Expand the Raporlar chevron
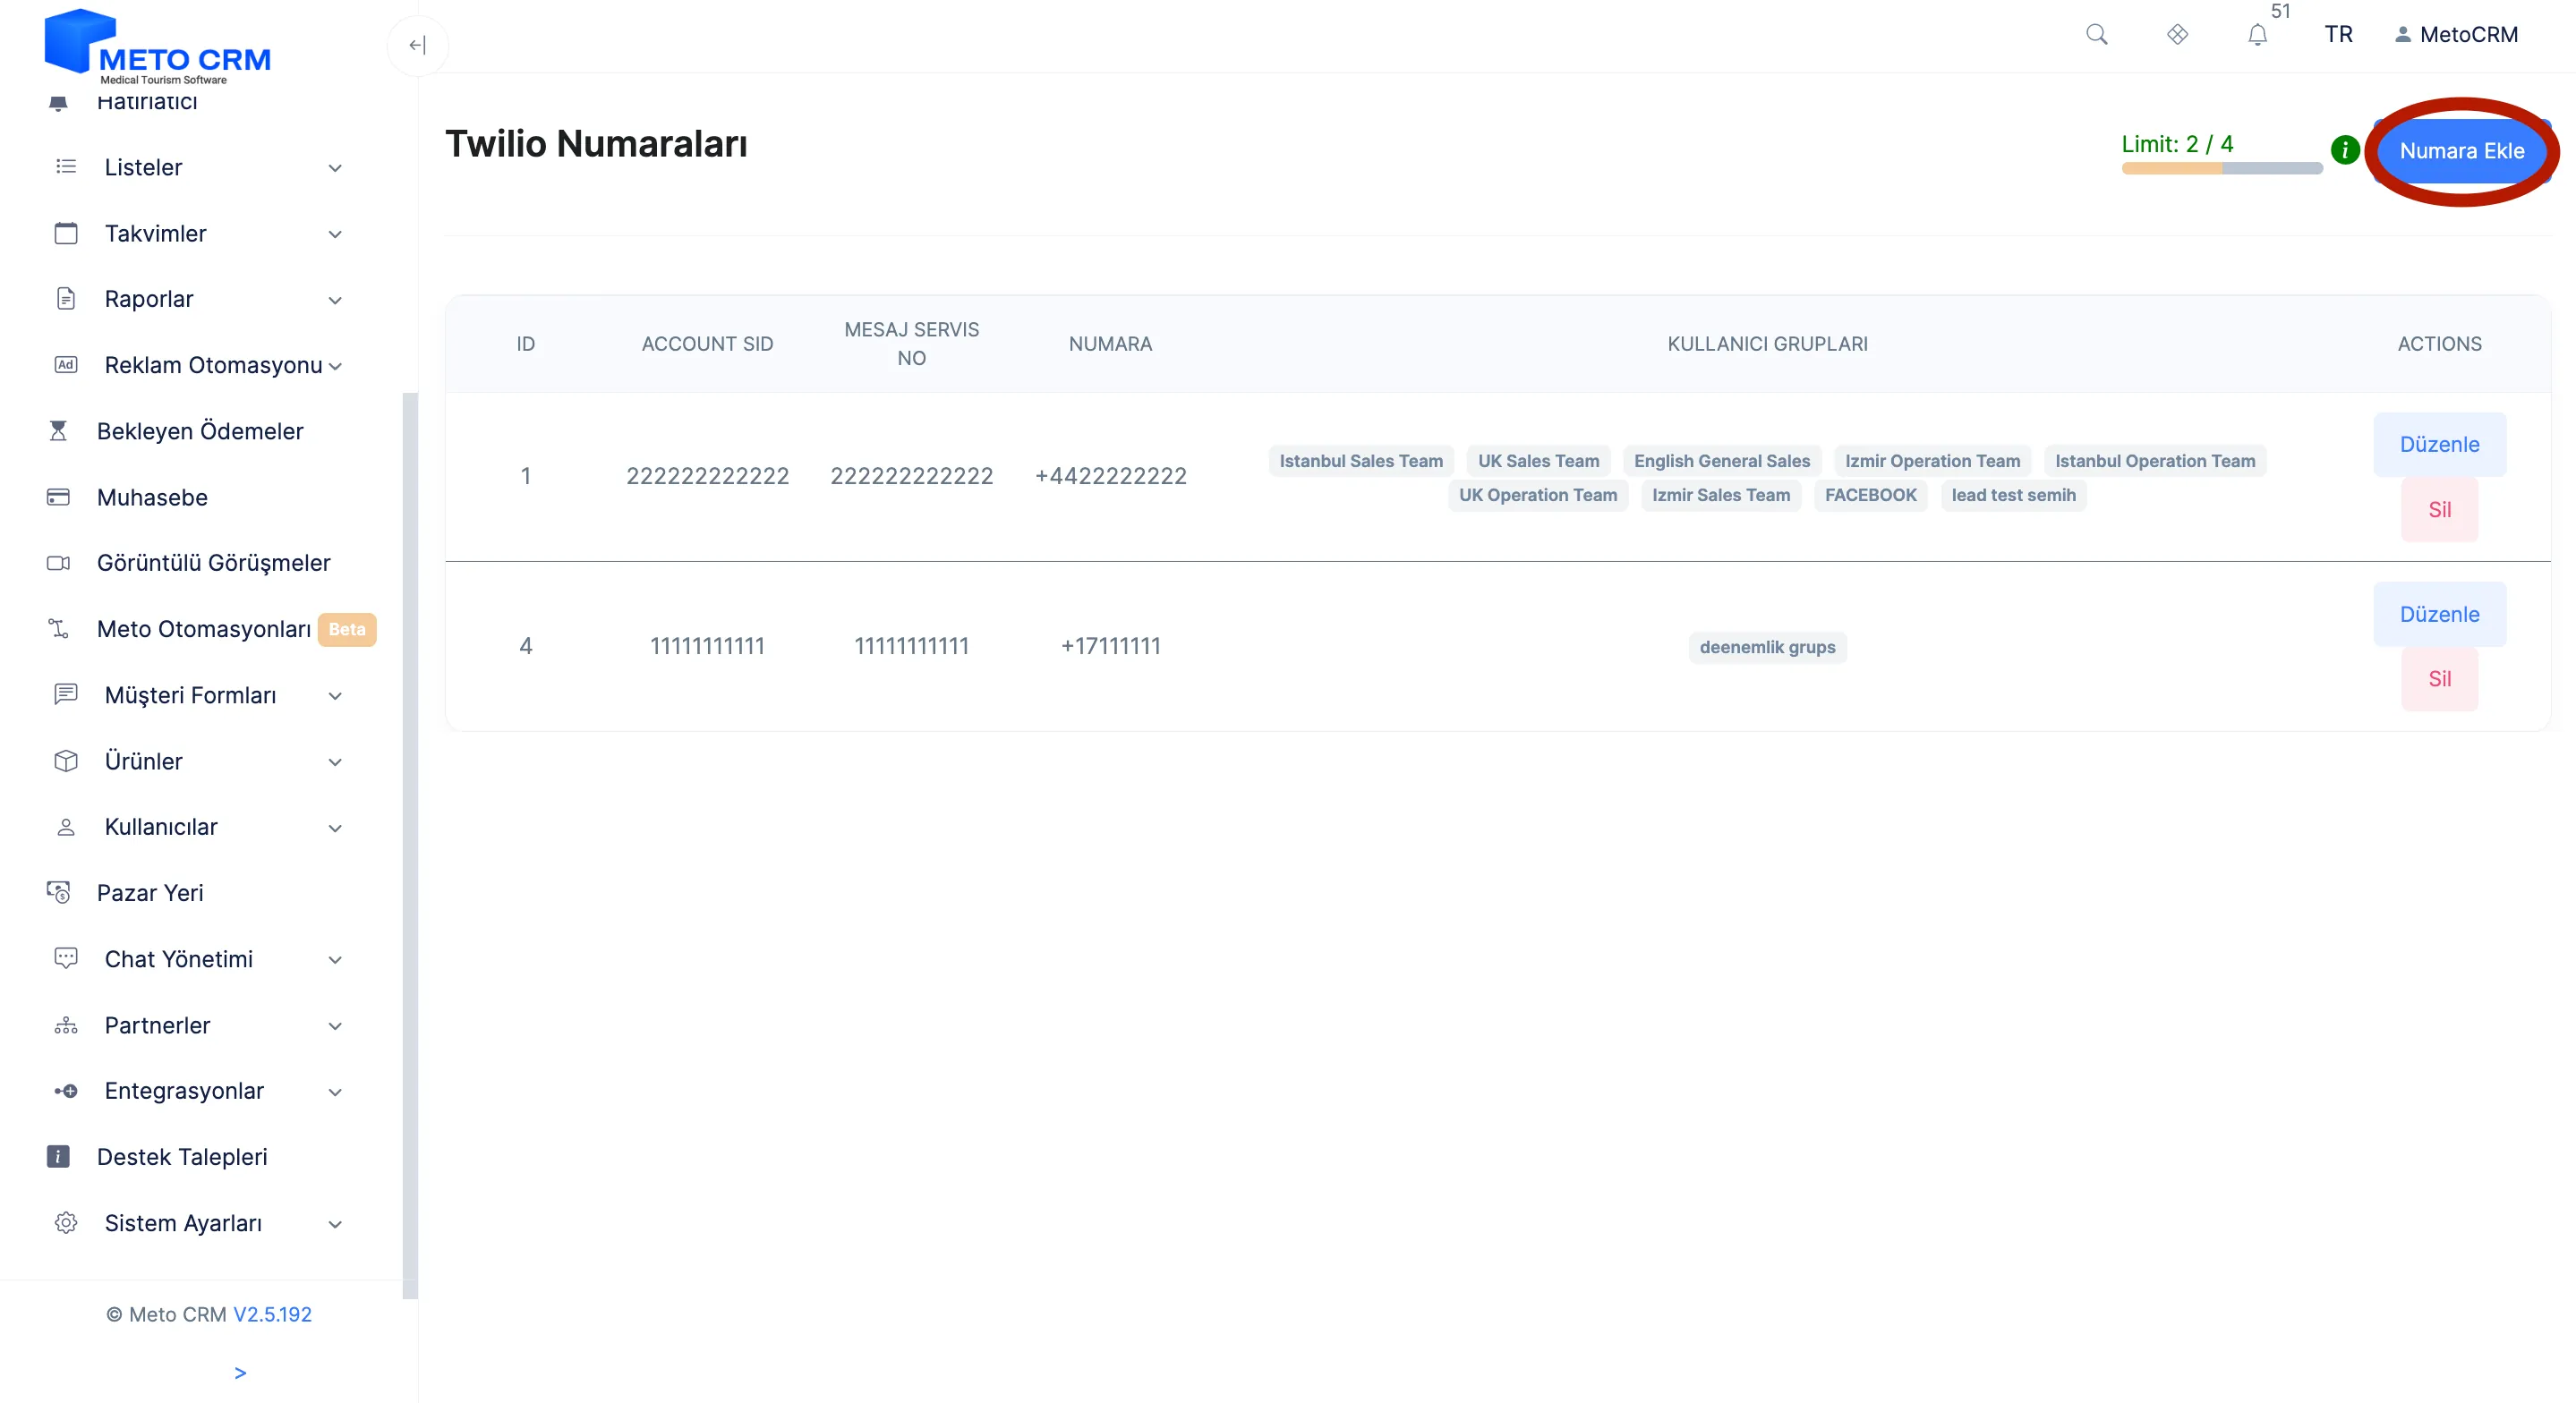Viewport: 2576px width, 1403px height. 336,300
